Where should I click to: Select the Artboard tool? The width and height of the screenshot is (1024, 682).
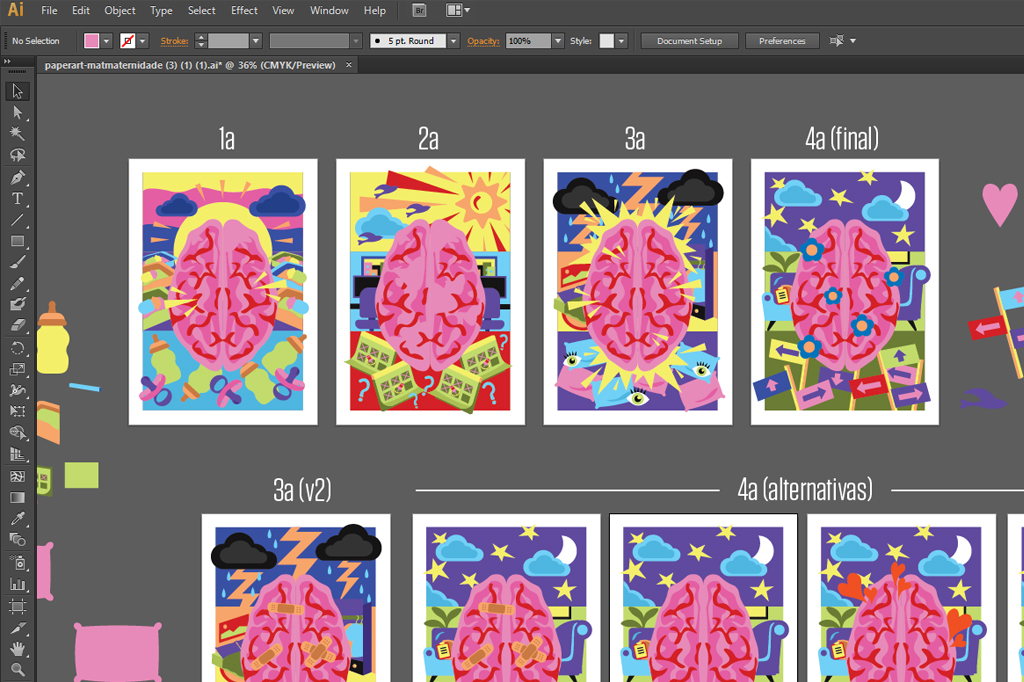click(18, 606)
